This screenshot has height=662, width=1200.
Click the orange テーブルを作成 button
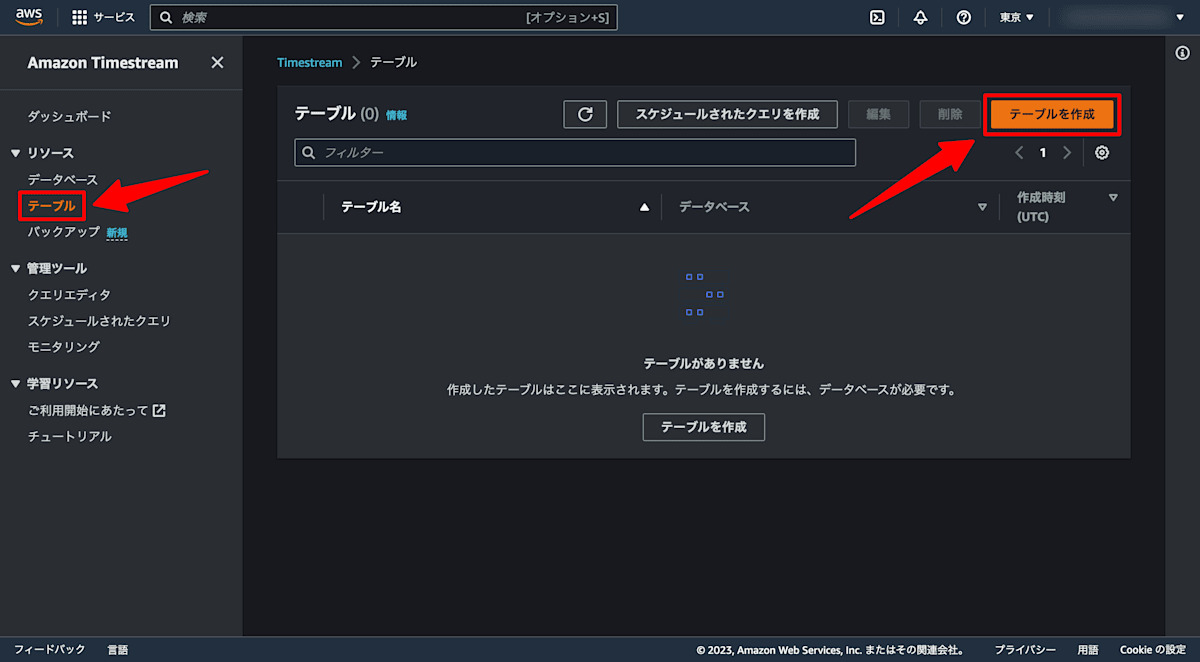(1052, 114)
